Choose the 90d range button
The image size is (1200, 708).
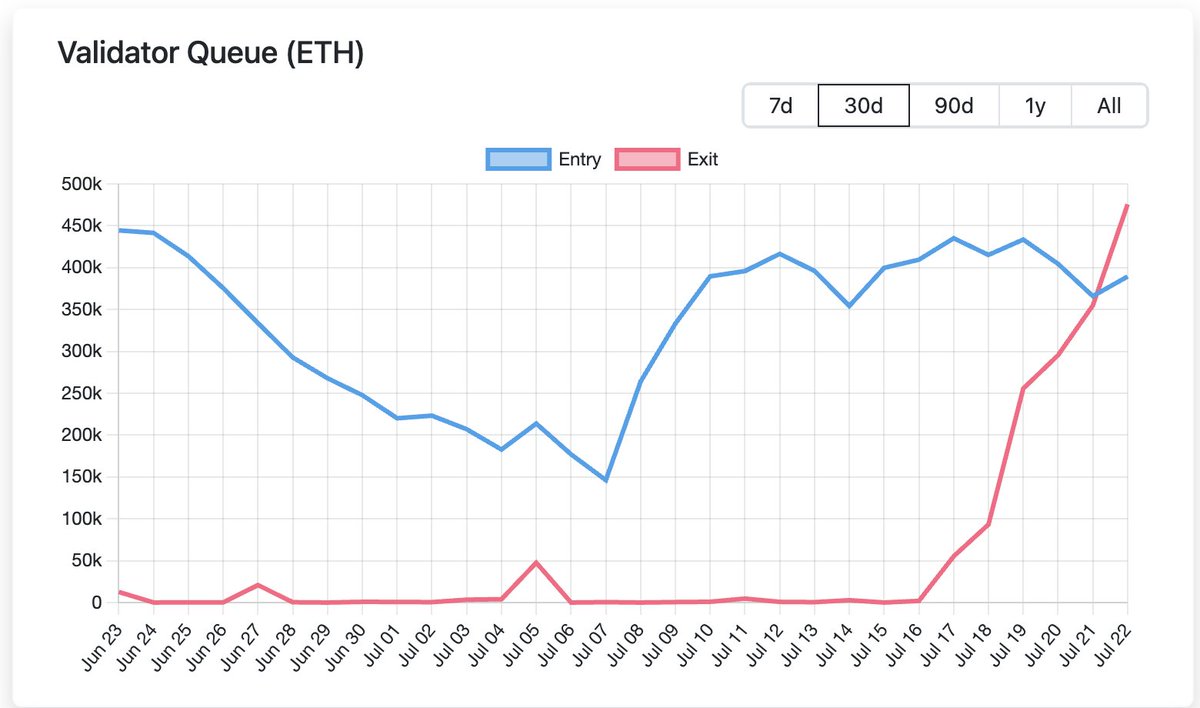point(954,105)
